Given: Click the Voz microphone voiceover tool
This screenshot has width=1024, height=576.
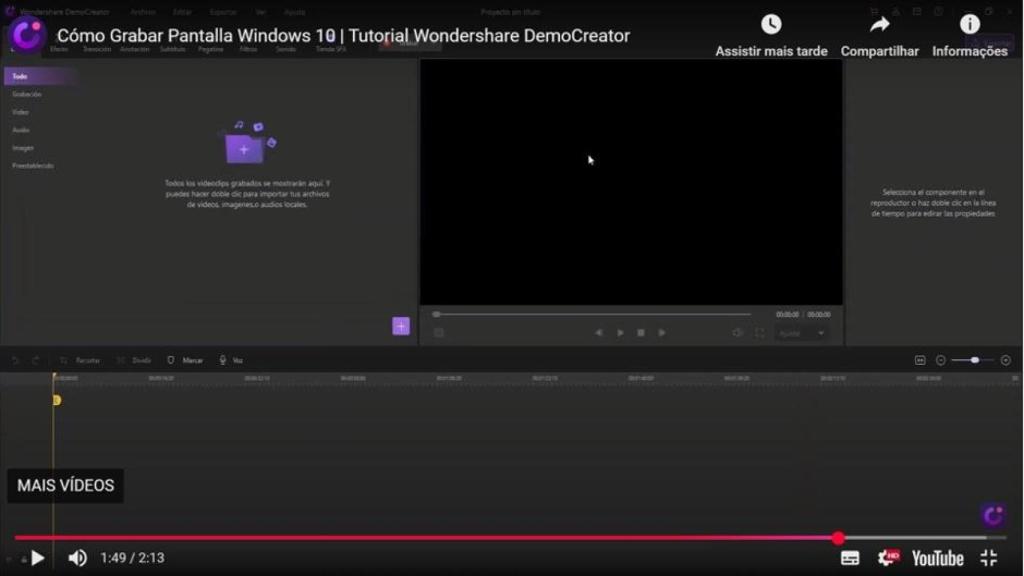Looking at the screenshot, I should tap(231, 360).
